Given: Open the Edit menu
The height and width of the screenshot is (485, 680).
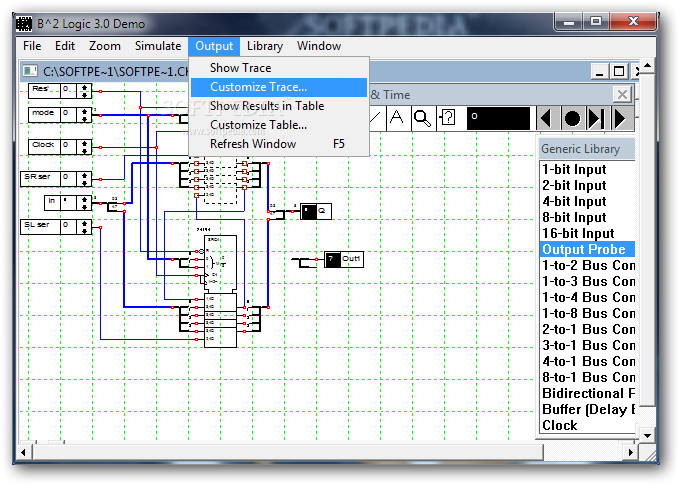Looking at the screenshot, I should [65, 46].
